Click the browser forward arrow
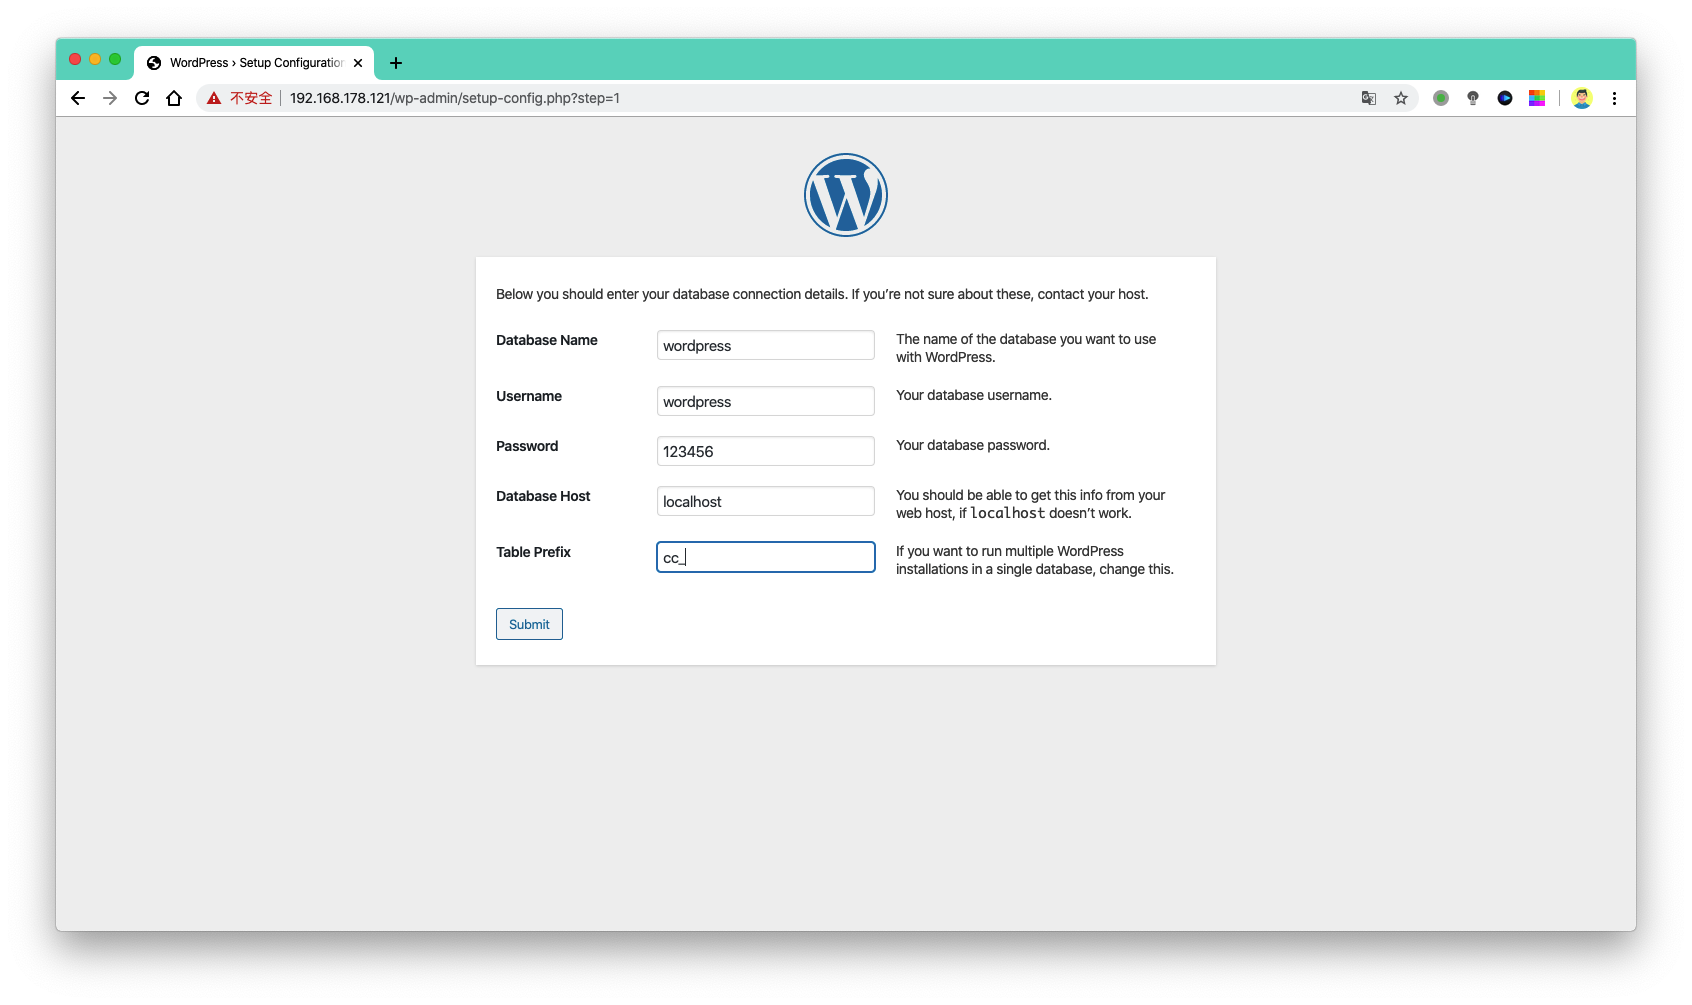 [110, 98]
